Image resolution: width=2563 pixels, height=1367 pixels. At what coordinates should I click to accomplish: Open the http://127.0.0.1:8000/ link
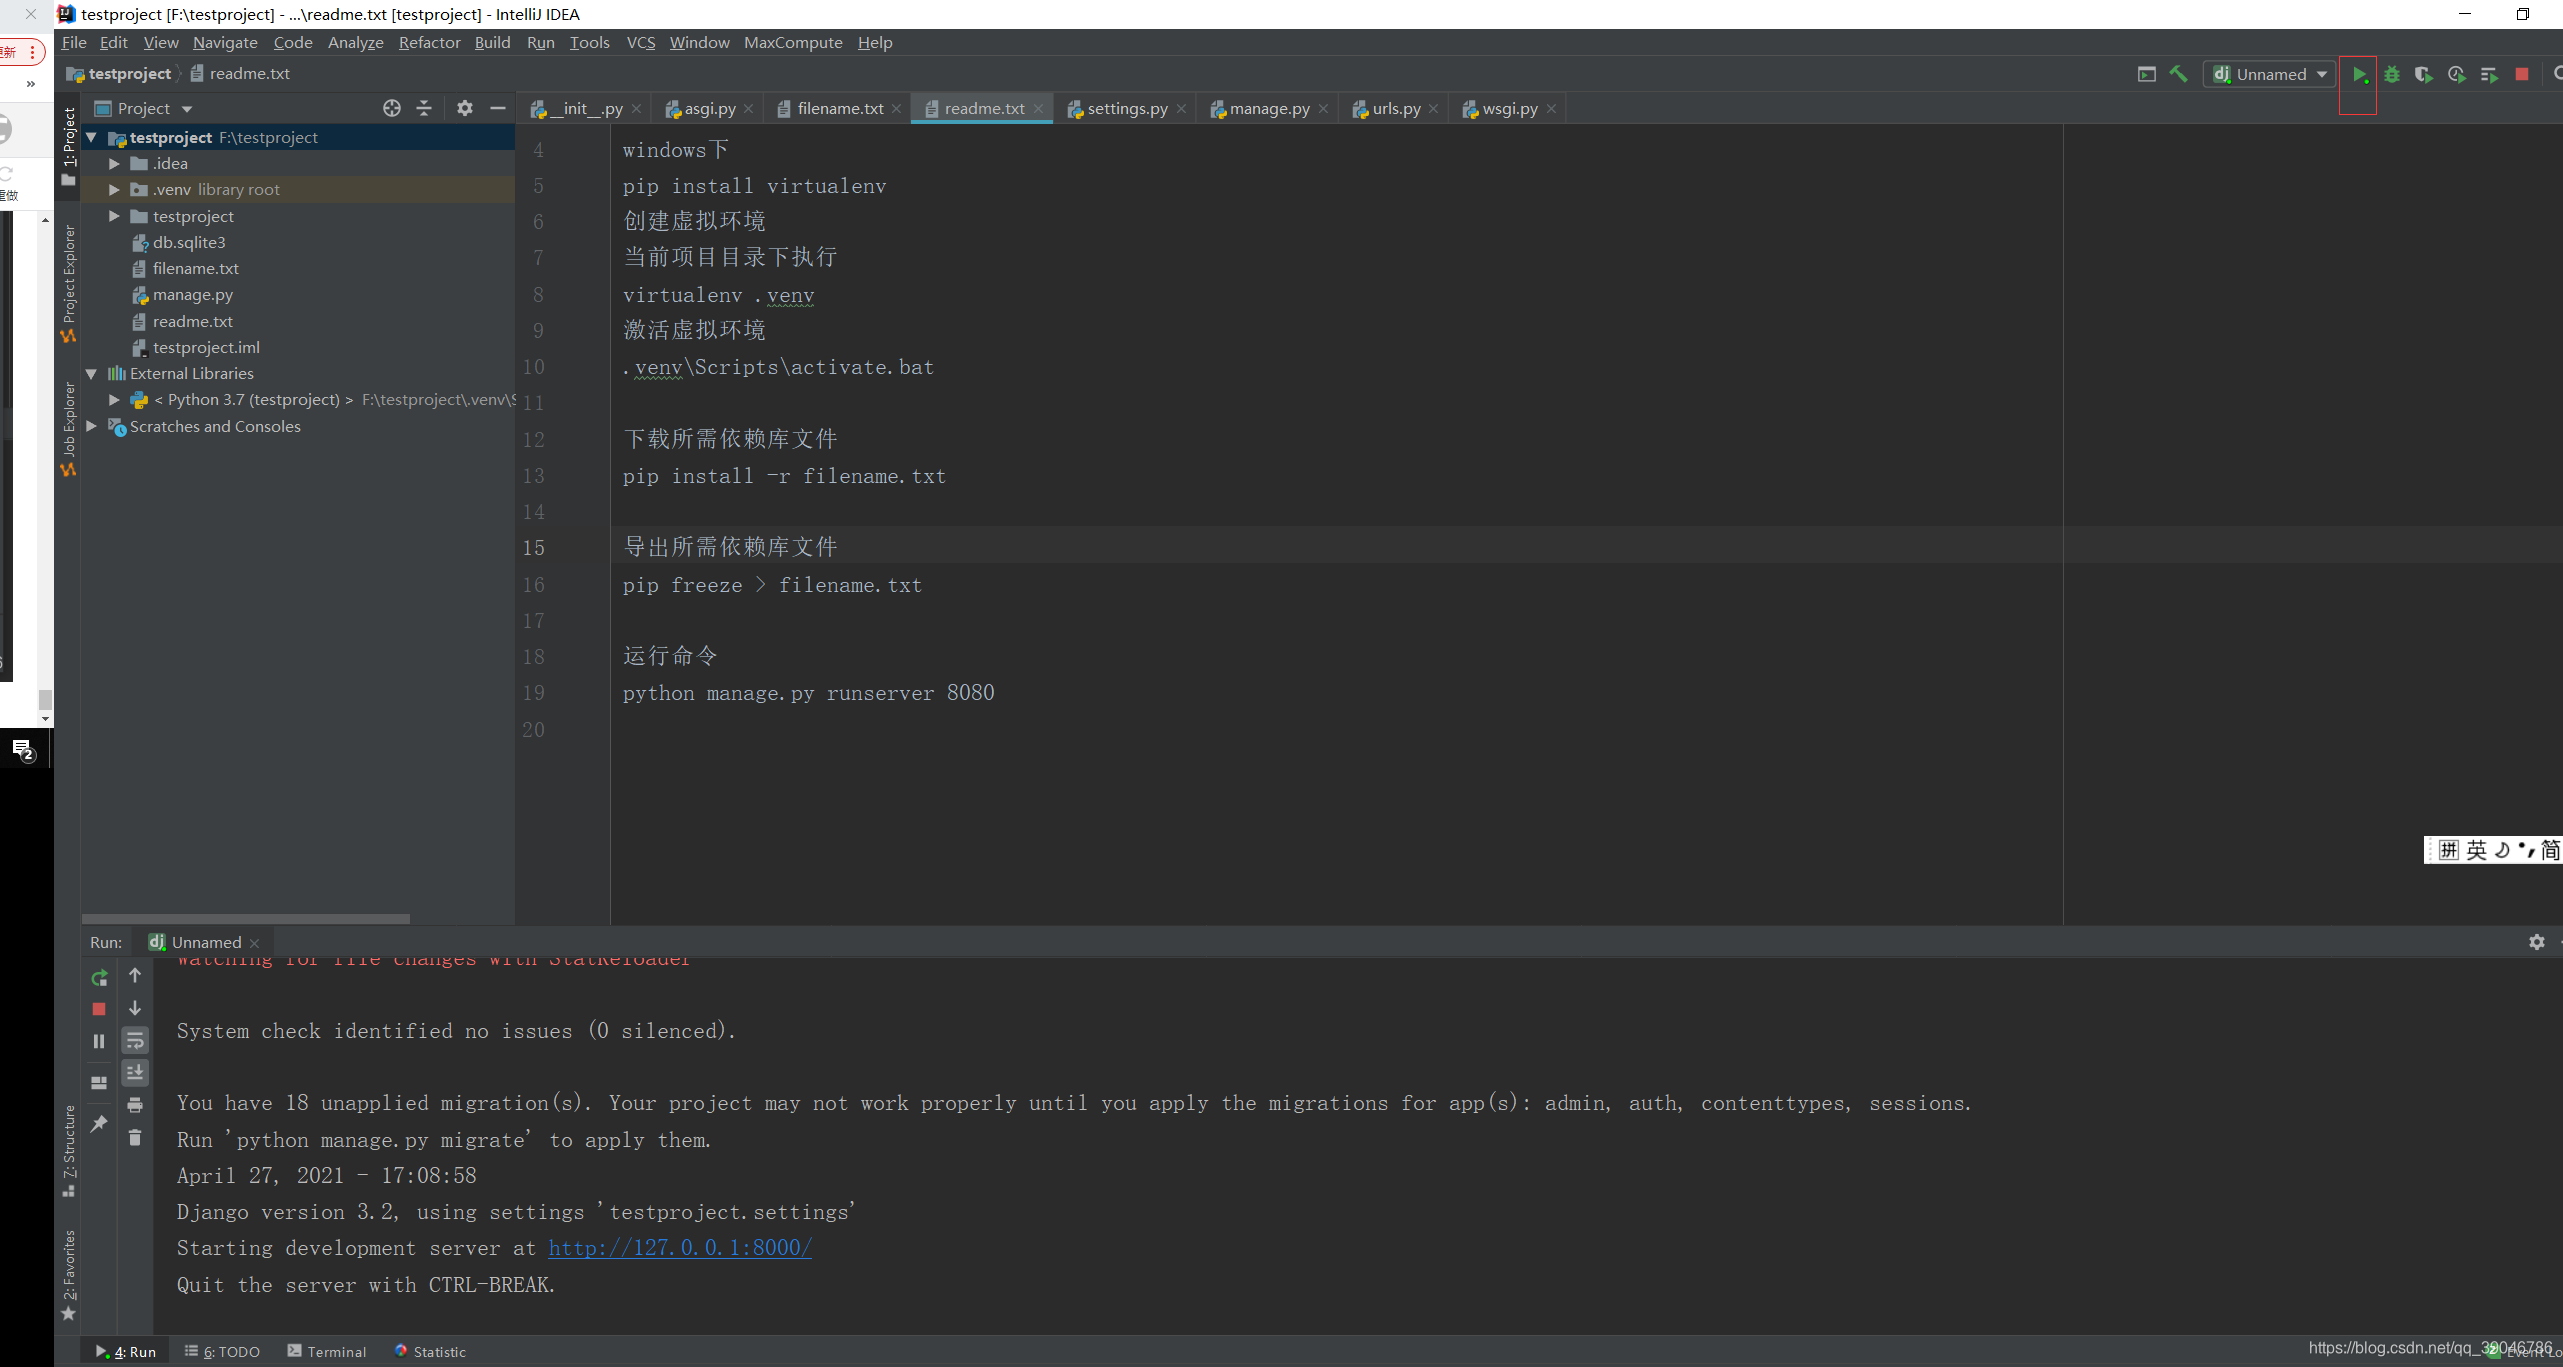tap(679, 1248)
